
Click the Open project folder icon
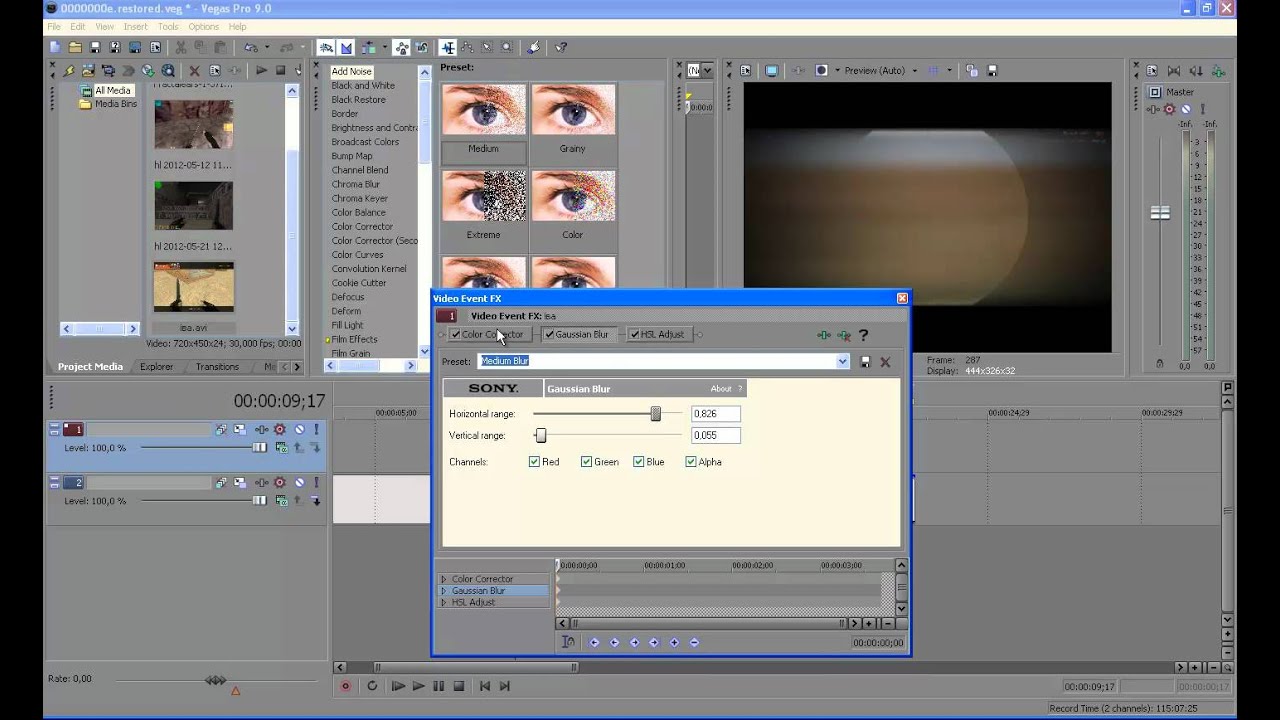[75, 47]
